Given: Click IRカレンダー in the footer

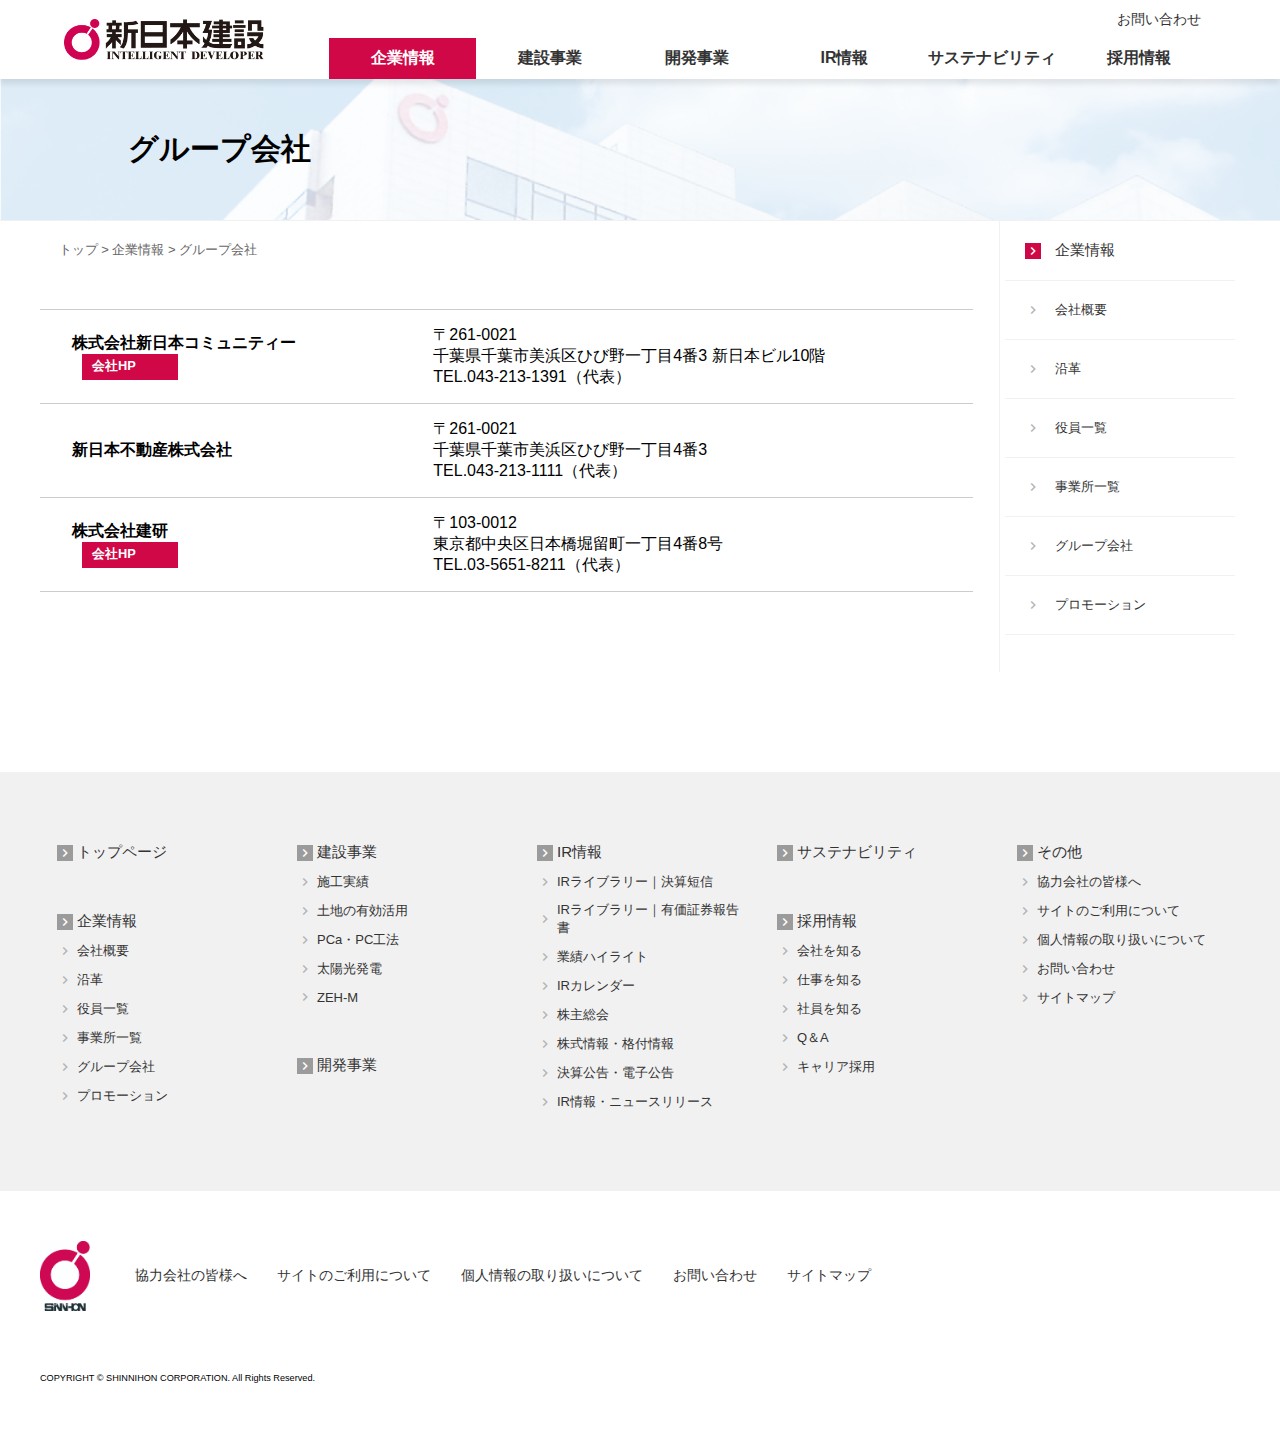Looking at the screenshot, I should (596, 986).
